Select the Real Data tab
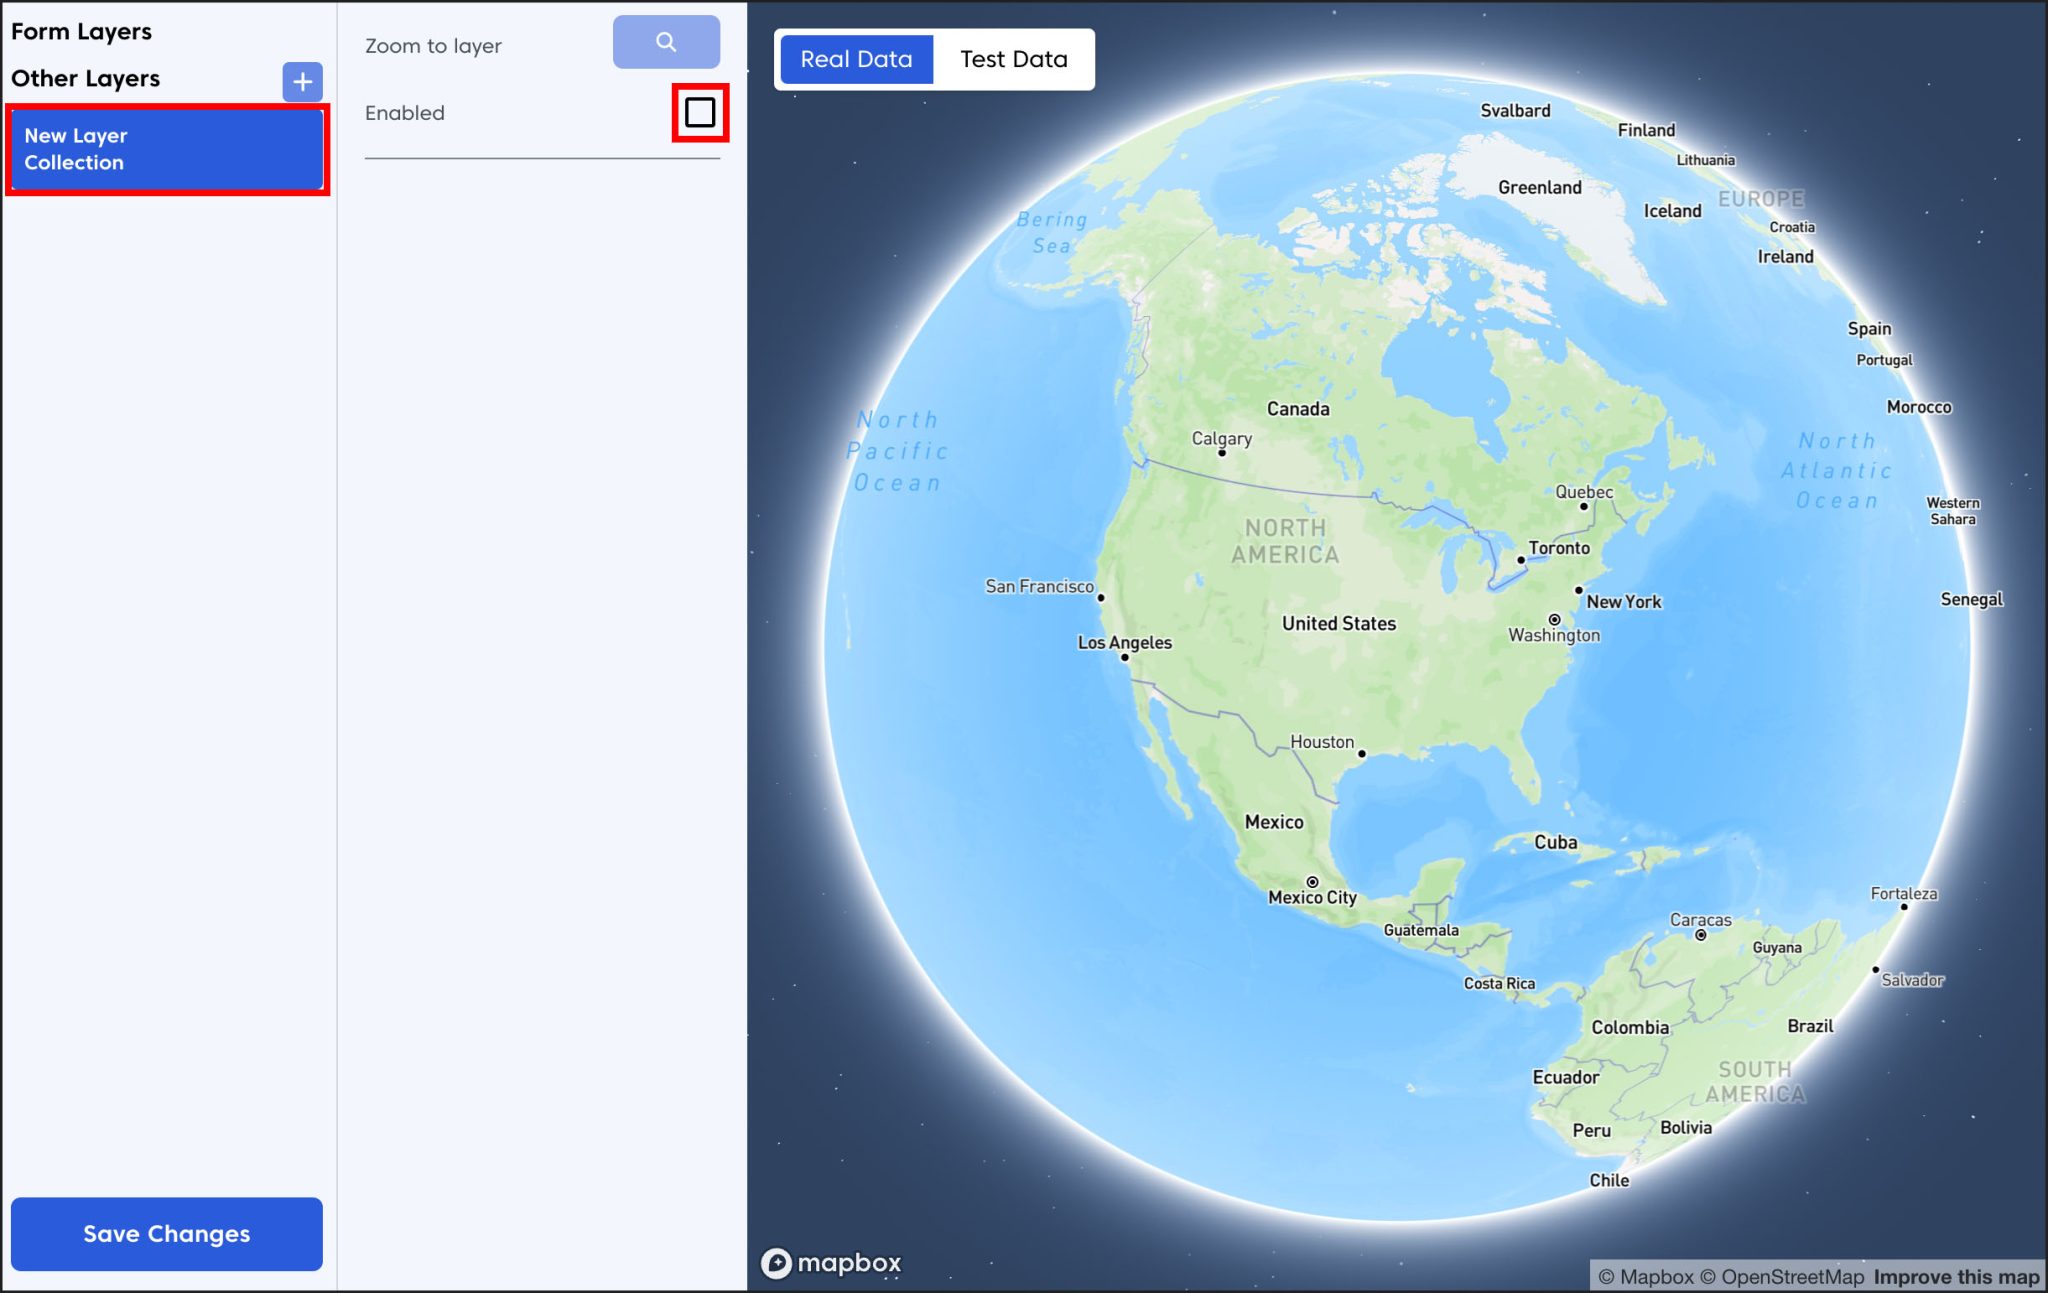 [856, 58]
